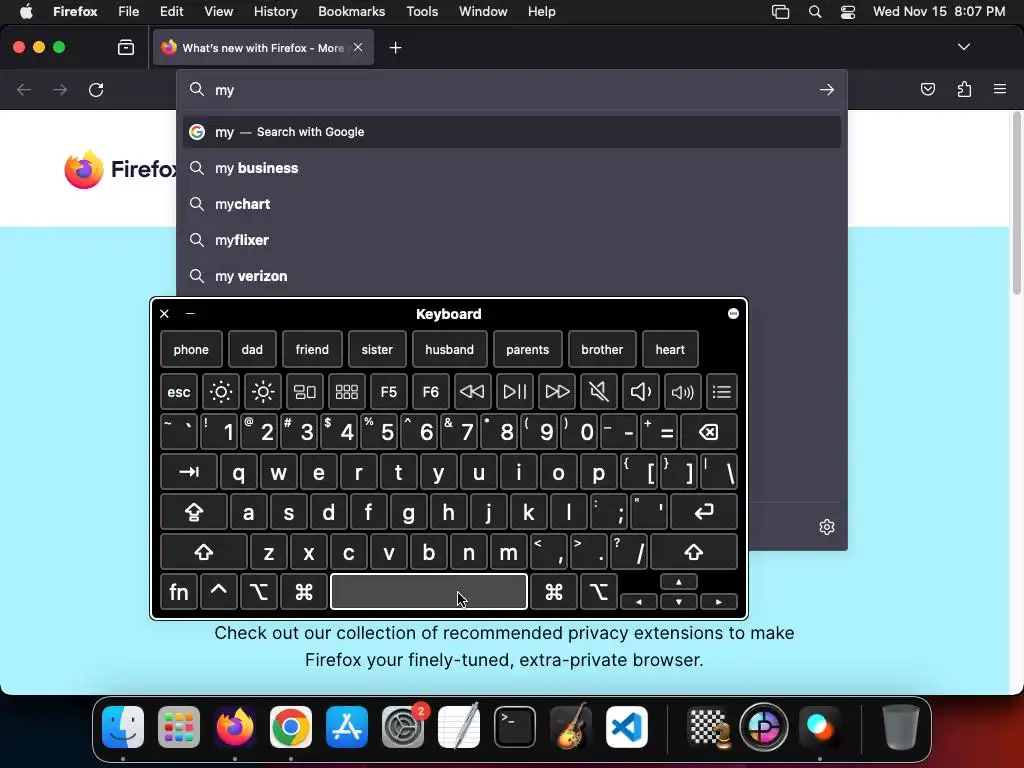Viewport: 1024px width, 768px height.
Task: Reload the page with the refresh icon
Action: click(x=96, y=89)
